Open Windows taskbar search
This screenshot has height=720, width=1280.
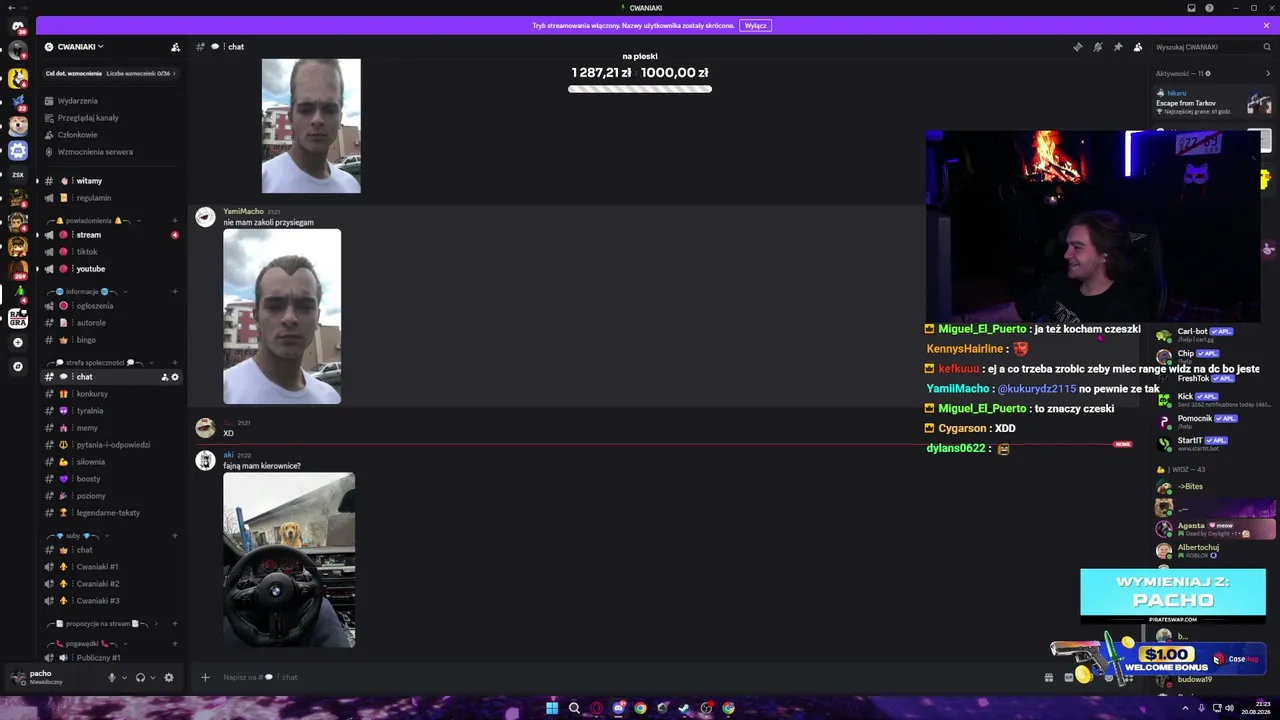click(574, 708)
